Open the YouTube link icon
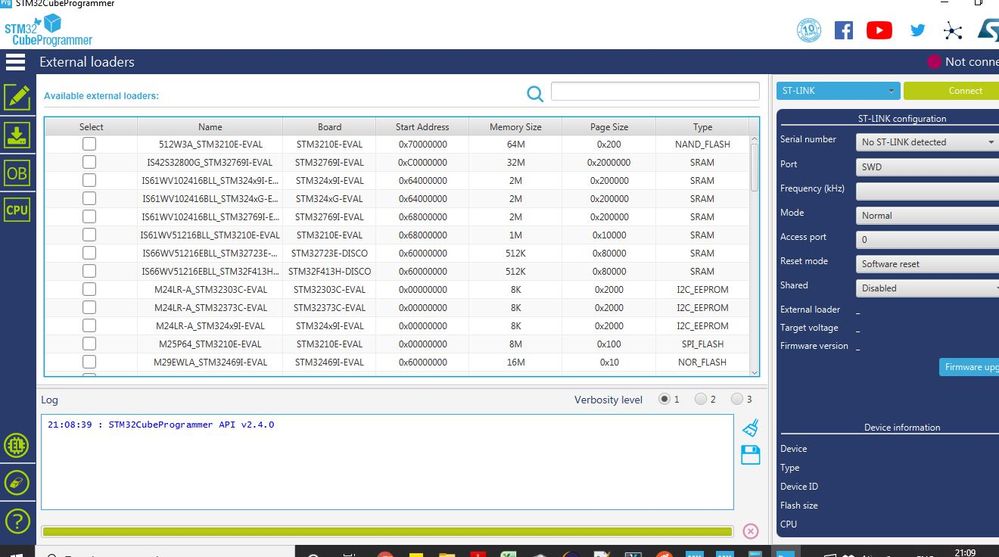Image resolution: width=999 pixels, height=557 pixels. tap(879, 30)
